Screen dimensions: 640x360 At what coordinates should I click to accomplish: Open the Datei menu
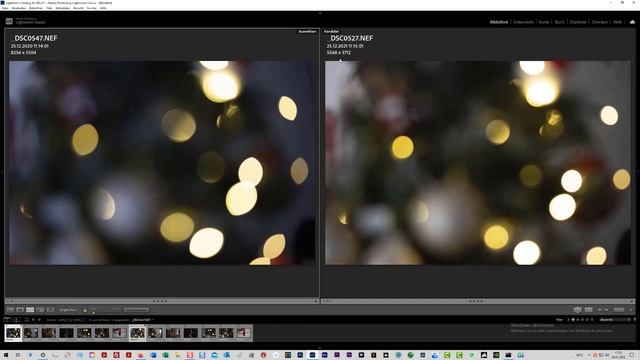pyautogui.click(x=5, y=8)
